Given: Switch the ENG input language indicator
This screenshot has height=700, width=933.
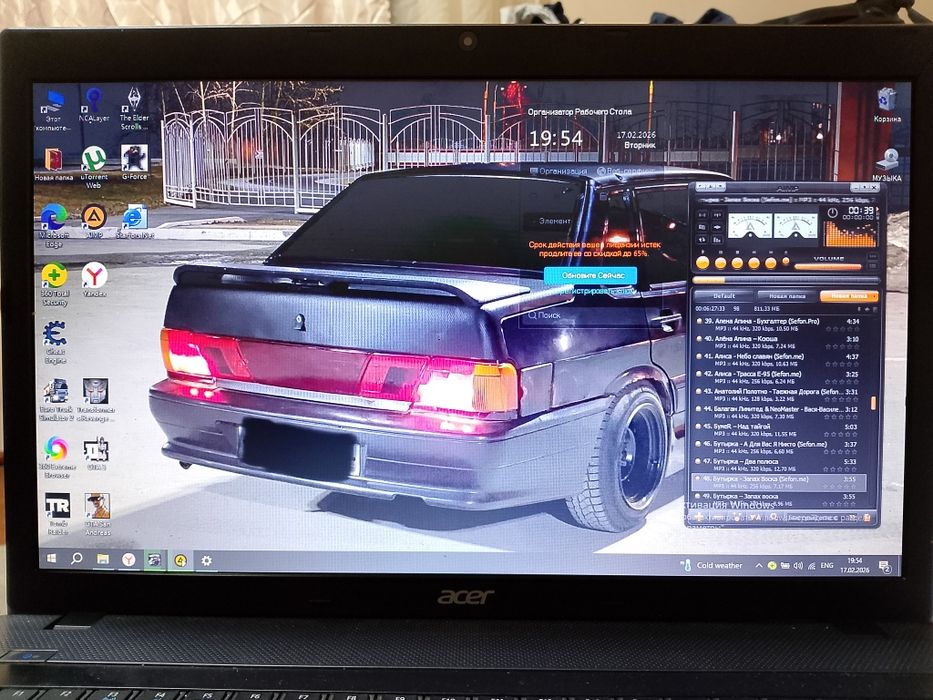Looking at the screenshot, I should (827, 565).
